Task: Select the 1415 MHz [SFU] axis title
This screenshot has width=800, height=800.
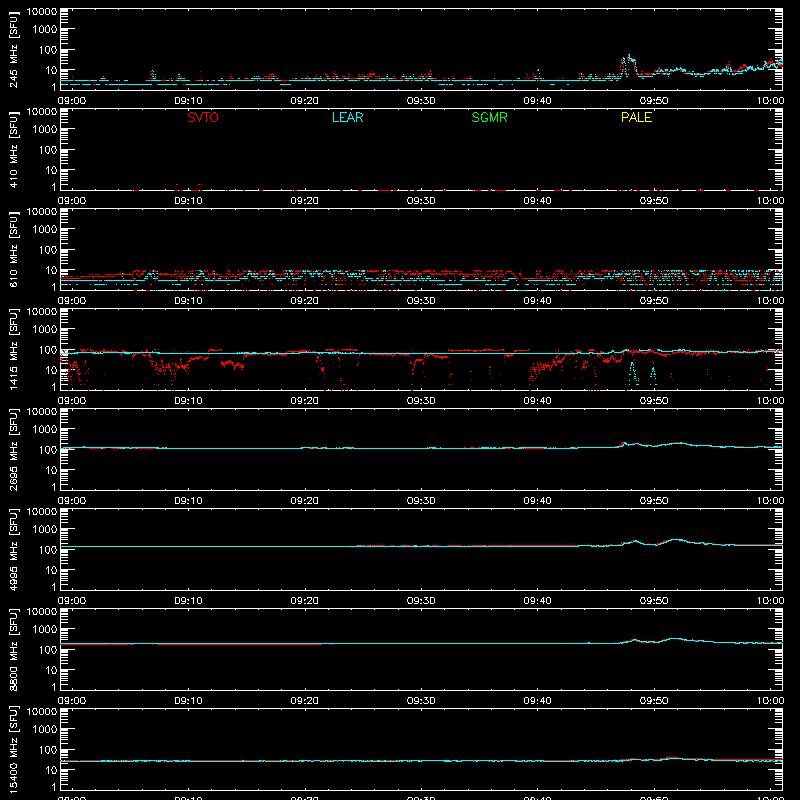Action: point(13,349)
